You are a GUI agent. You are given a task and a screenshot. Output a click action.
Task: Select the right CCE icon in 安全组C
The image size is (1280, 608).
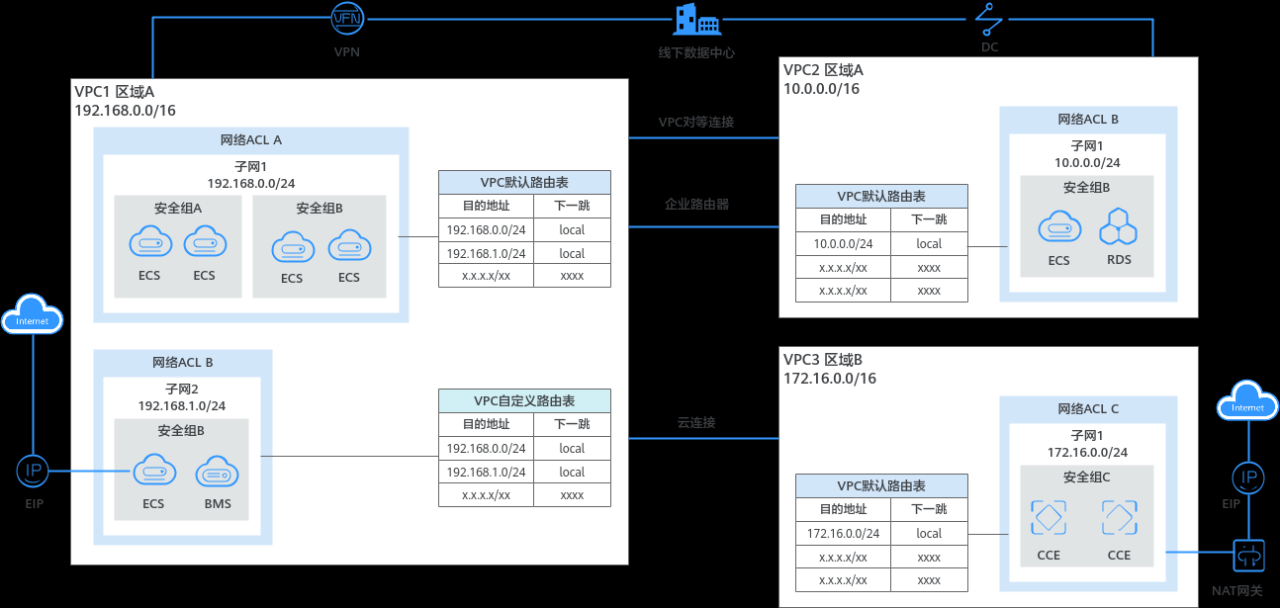coord(1119,518)
